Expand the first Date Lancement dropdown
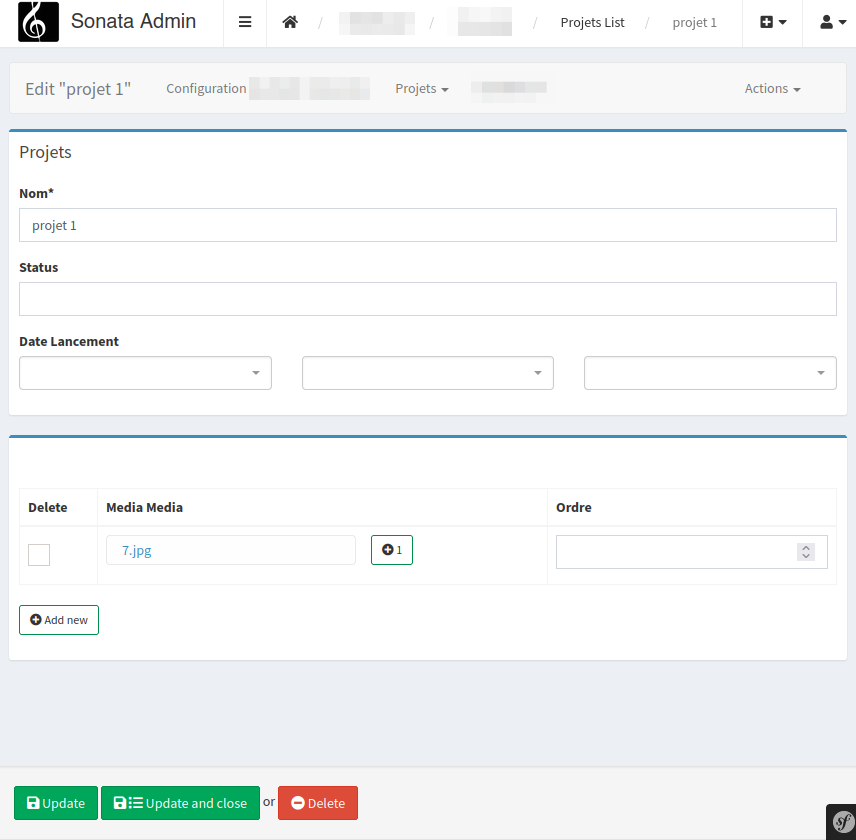856x840 pixels. pyautogui.click(x=146, y=373)
